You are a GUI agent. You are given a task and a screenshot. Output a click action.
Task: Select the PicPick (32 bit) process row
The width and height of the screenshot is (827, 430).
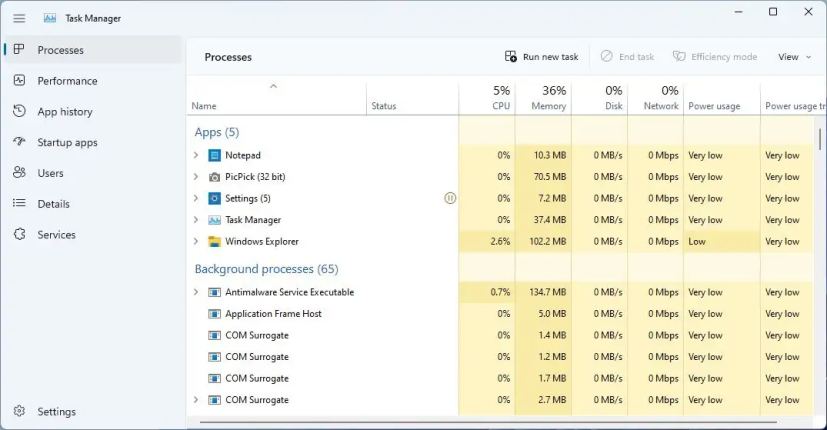coord(300,177)
